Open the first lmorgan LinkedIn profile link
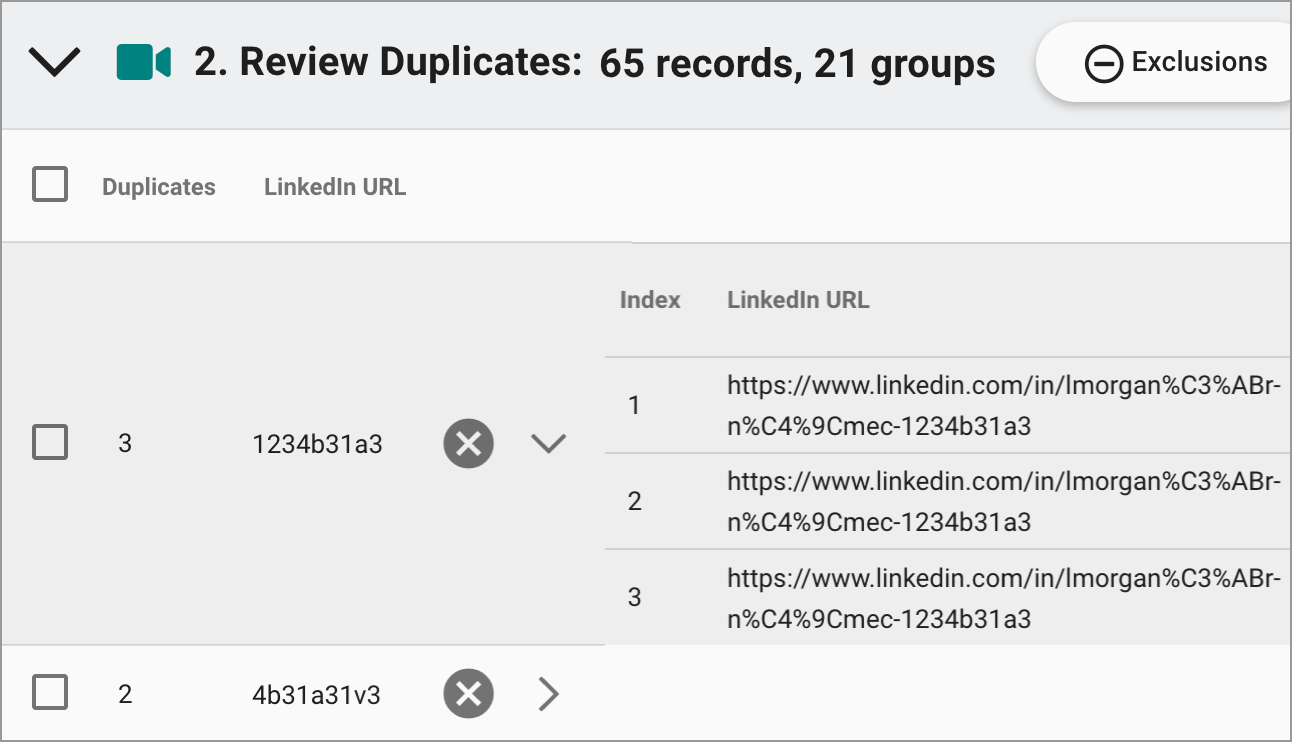This screenshot has height=742, width=1292. [x=1000, y=404]
